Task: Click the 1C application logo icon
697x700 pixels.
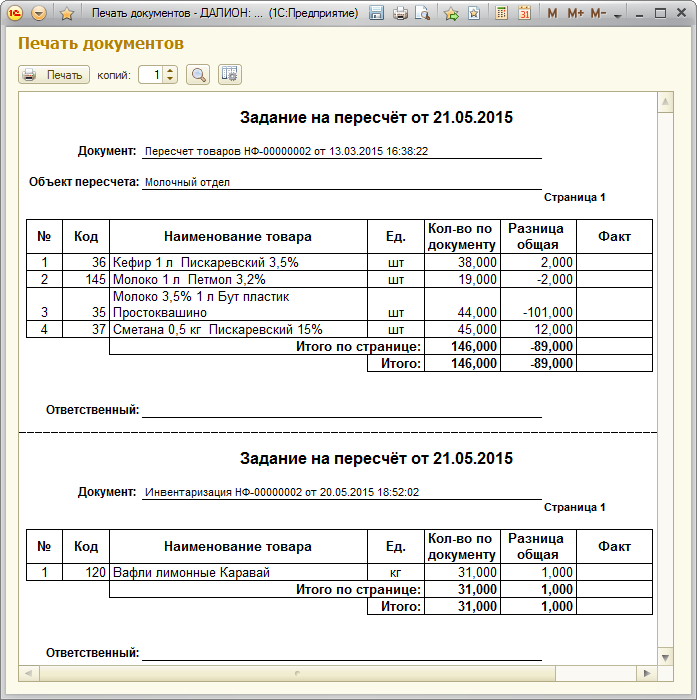Action: (15, 13)
